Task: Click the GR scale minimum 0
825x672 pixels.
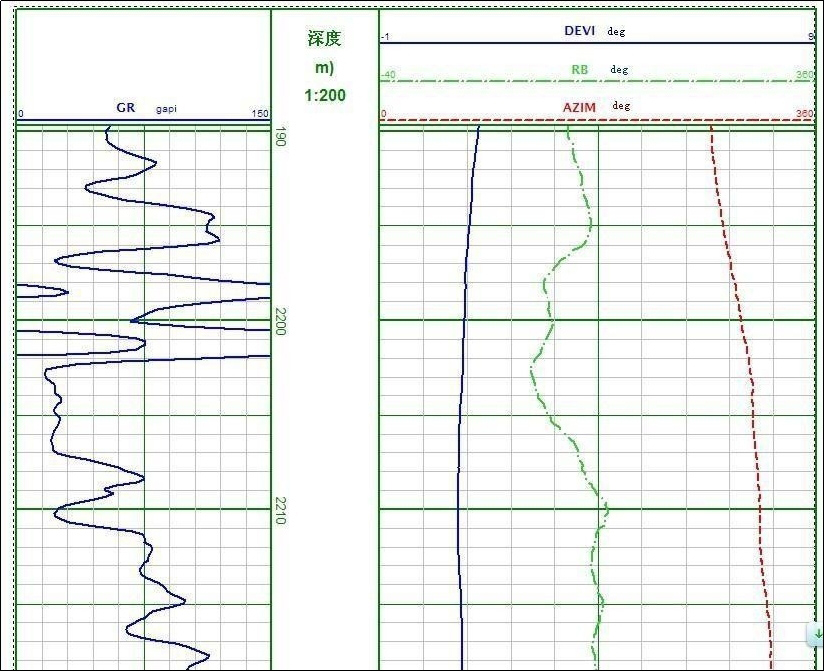Action: [x=21, y=114]
